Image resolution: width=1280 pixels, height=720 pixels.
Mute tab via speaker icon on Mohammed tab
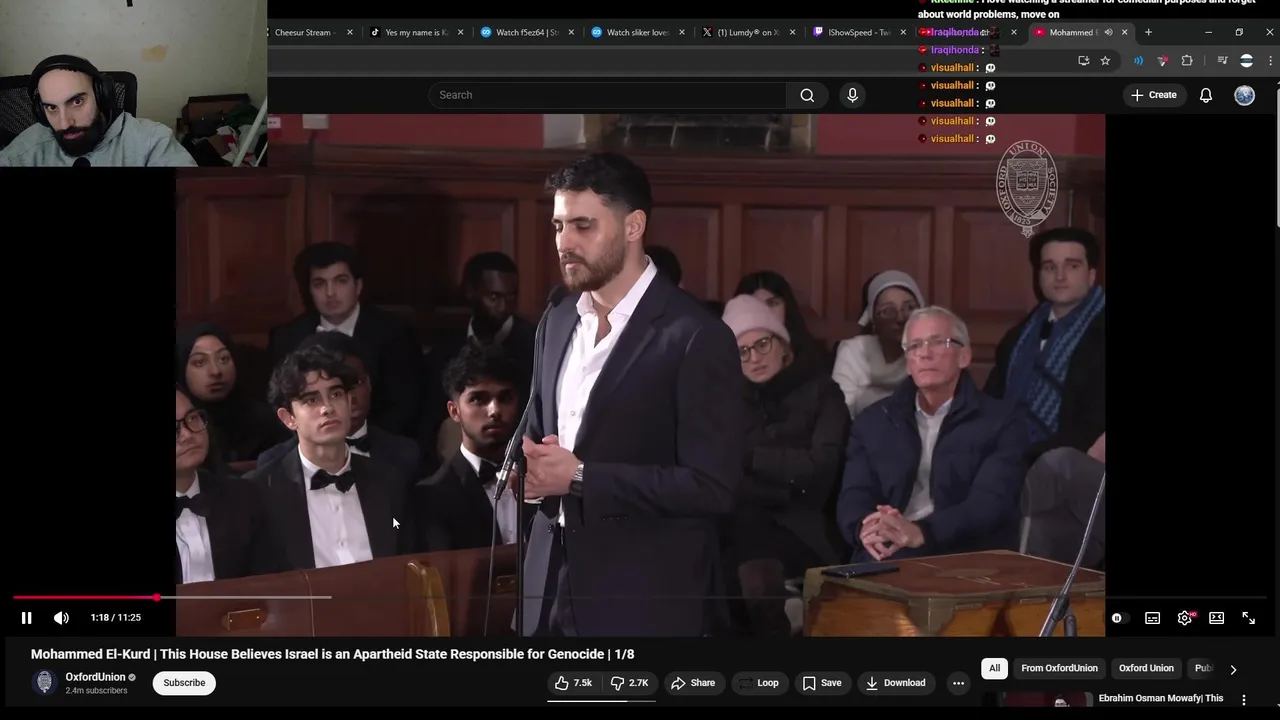click(1108, 32)
